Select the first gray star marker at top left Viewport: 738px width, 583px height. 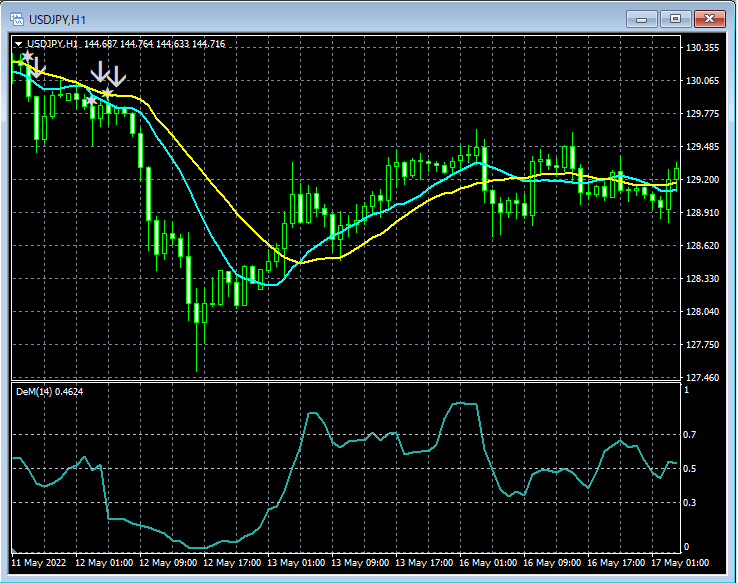point(28,56)
